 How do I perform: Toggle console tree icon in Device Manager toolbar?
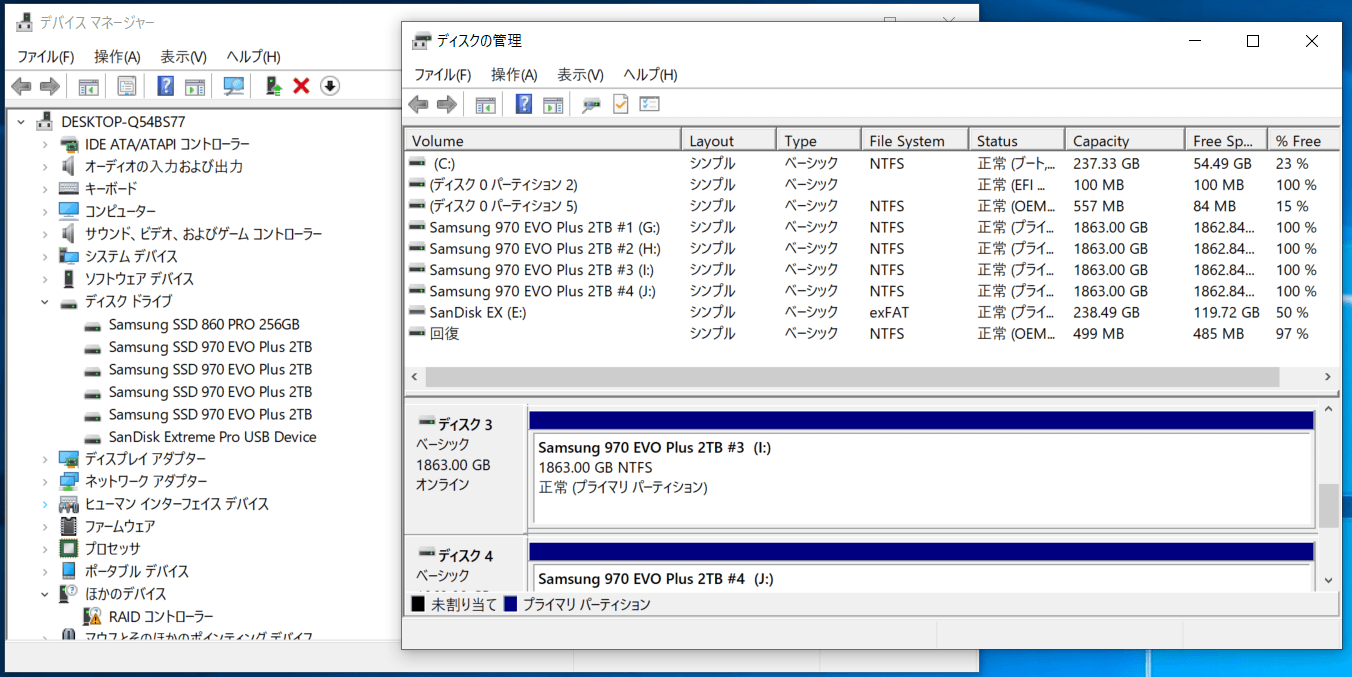89,86
